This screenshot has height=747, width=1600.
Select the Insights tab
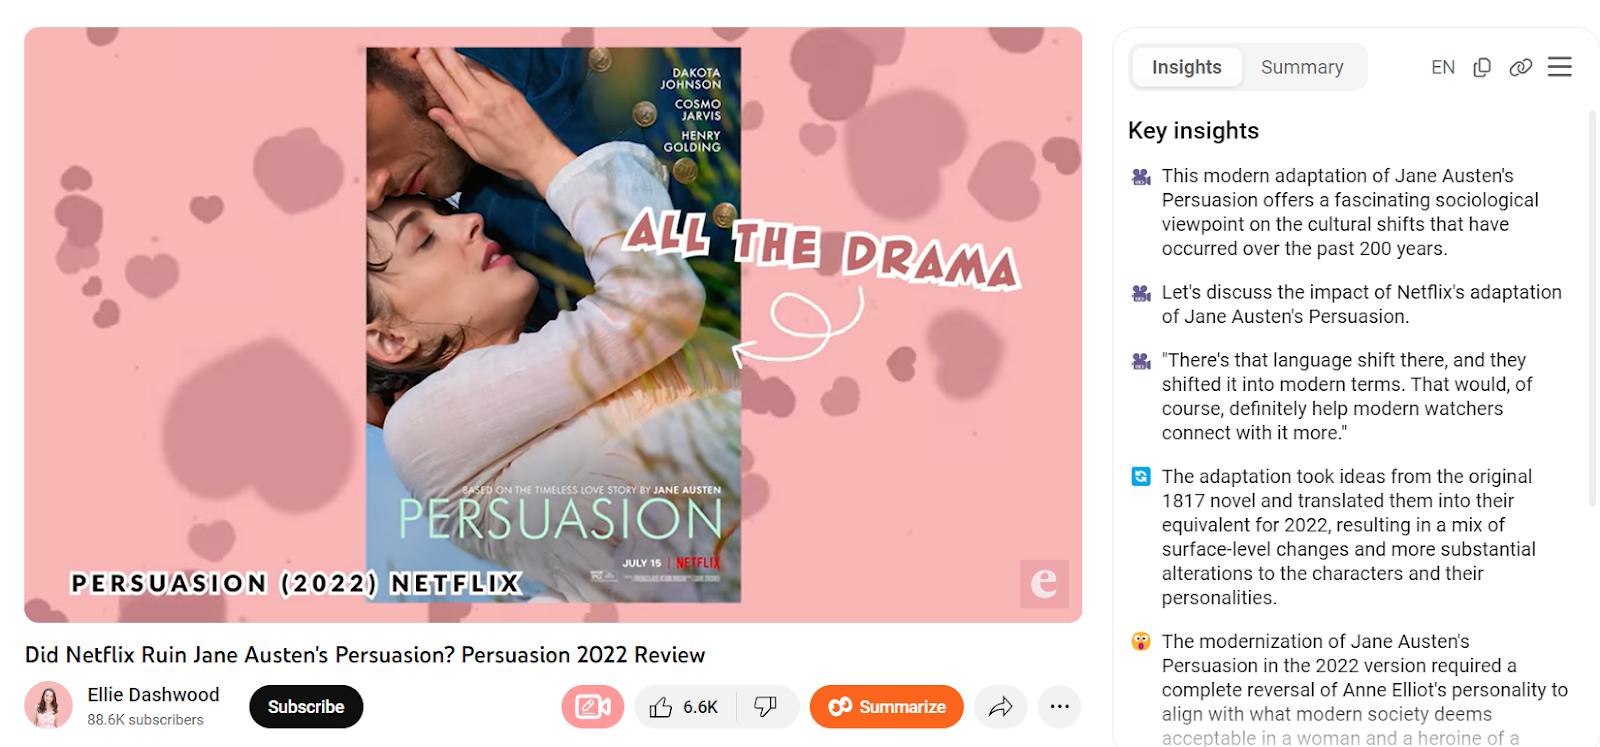coord(1187,67)
